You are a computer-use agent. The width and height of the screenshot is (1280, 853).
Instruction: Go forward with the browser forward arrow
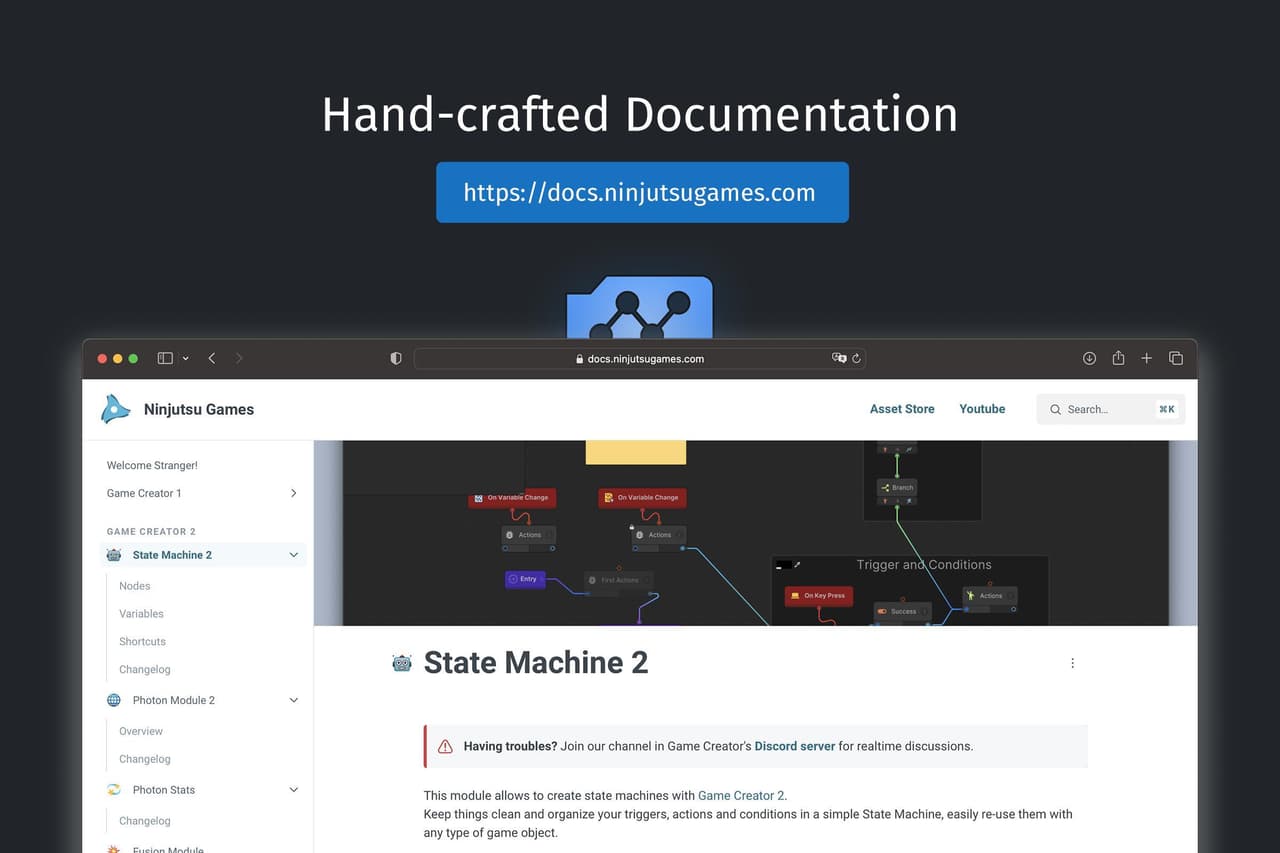pyautogui.click(x=239, y=358)
